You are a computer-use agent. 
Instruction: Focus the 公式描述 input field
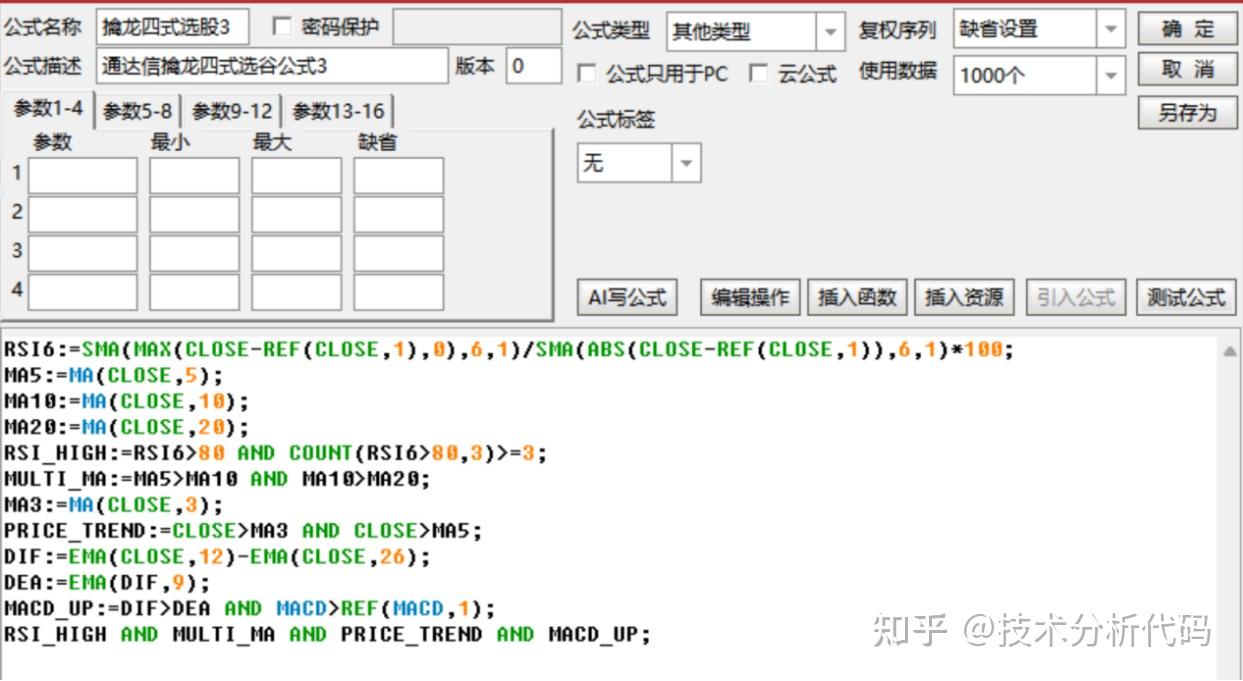tap(272, 66)
